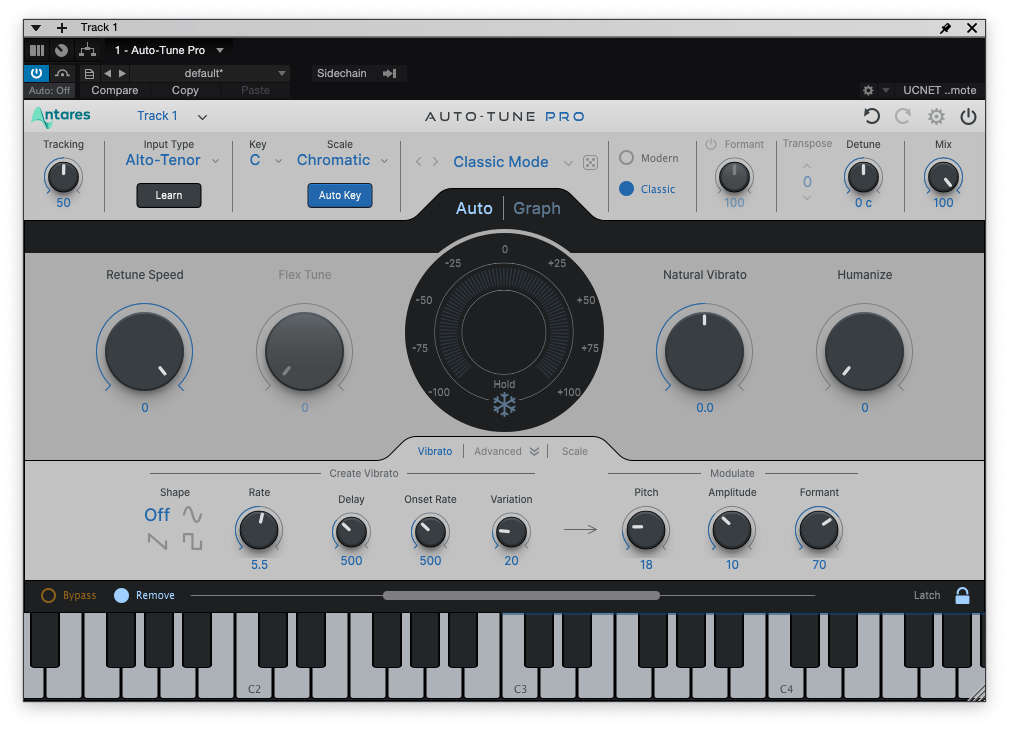Screen dimensions: 1009x729
Task: Click host previous preset triangle
Action: pos(107,73)
